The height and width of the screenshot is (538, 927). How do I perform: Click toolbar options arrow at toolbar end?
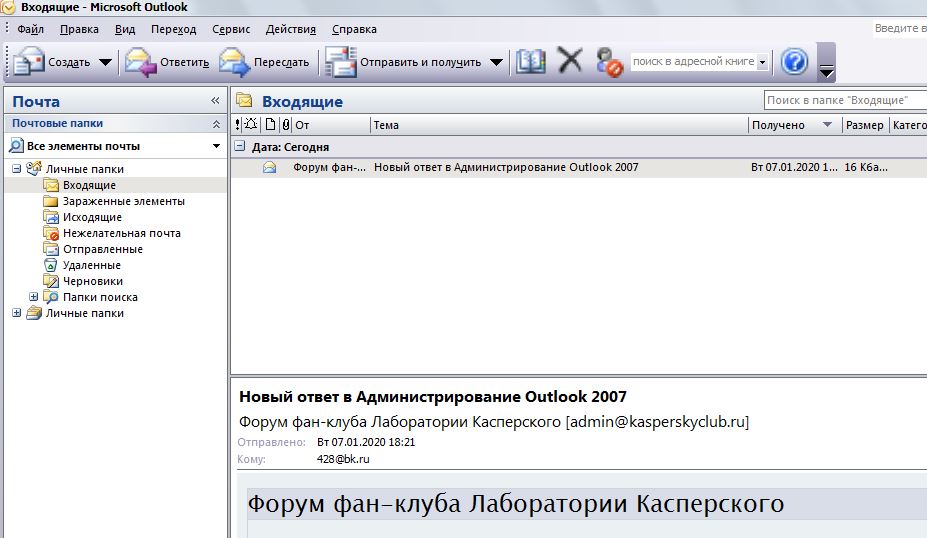[826, 71]
